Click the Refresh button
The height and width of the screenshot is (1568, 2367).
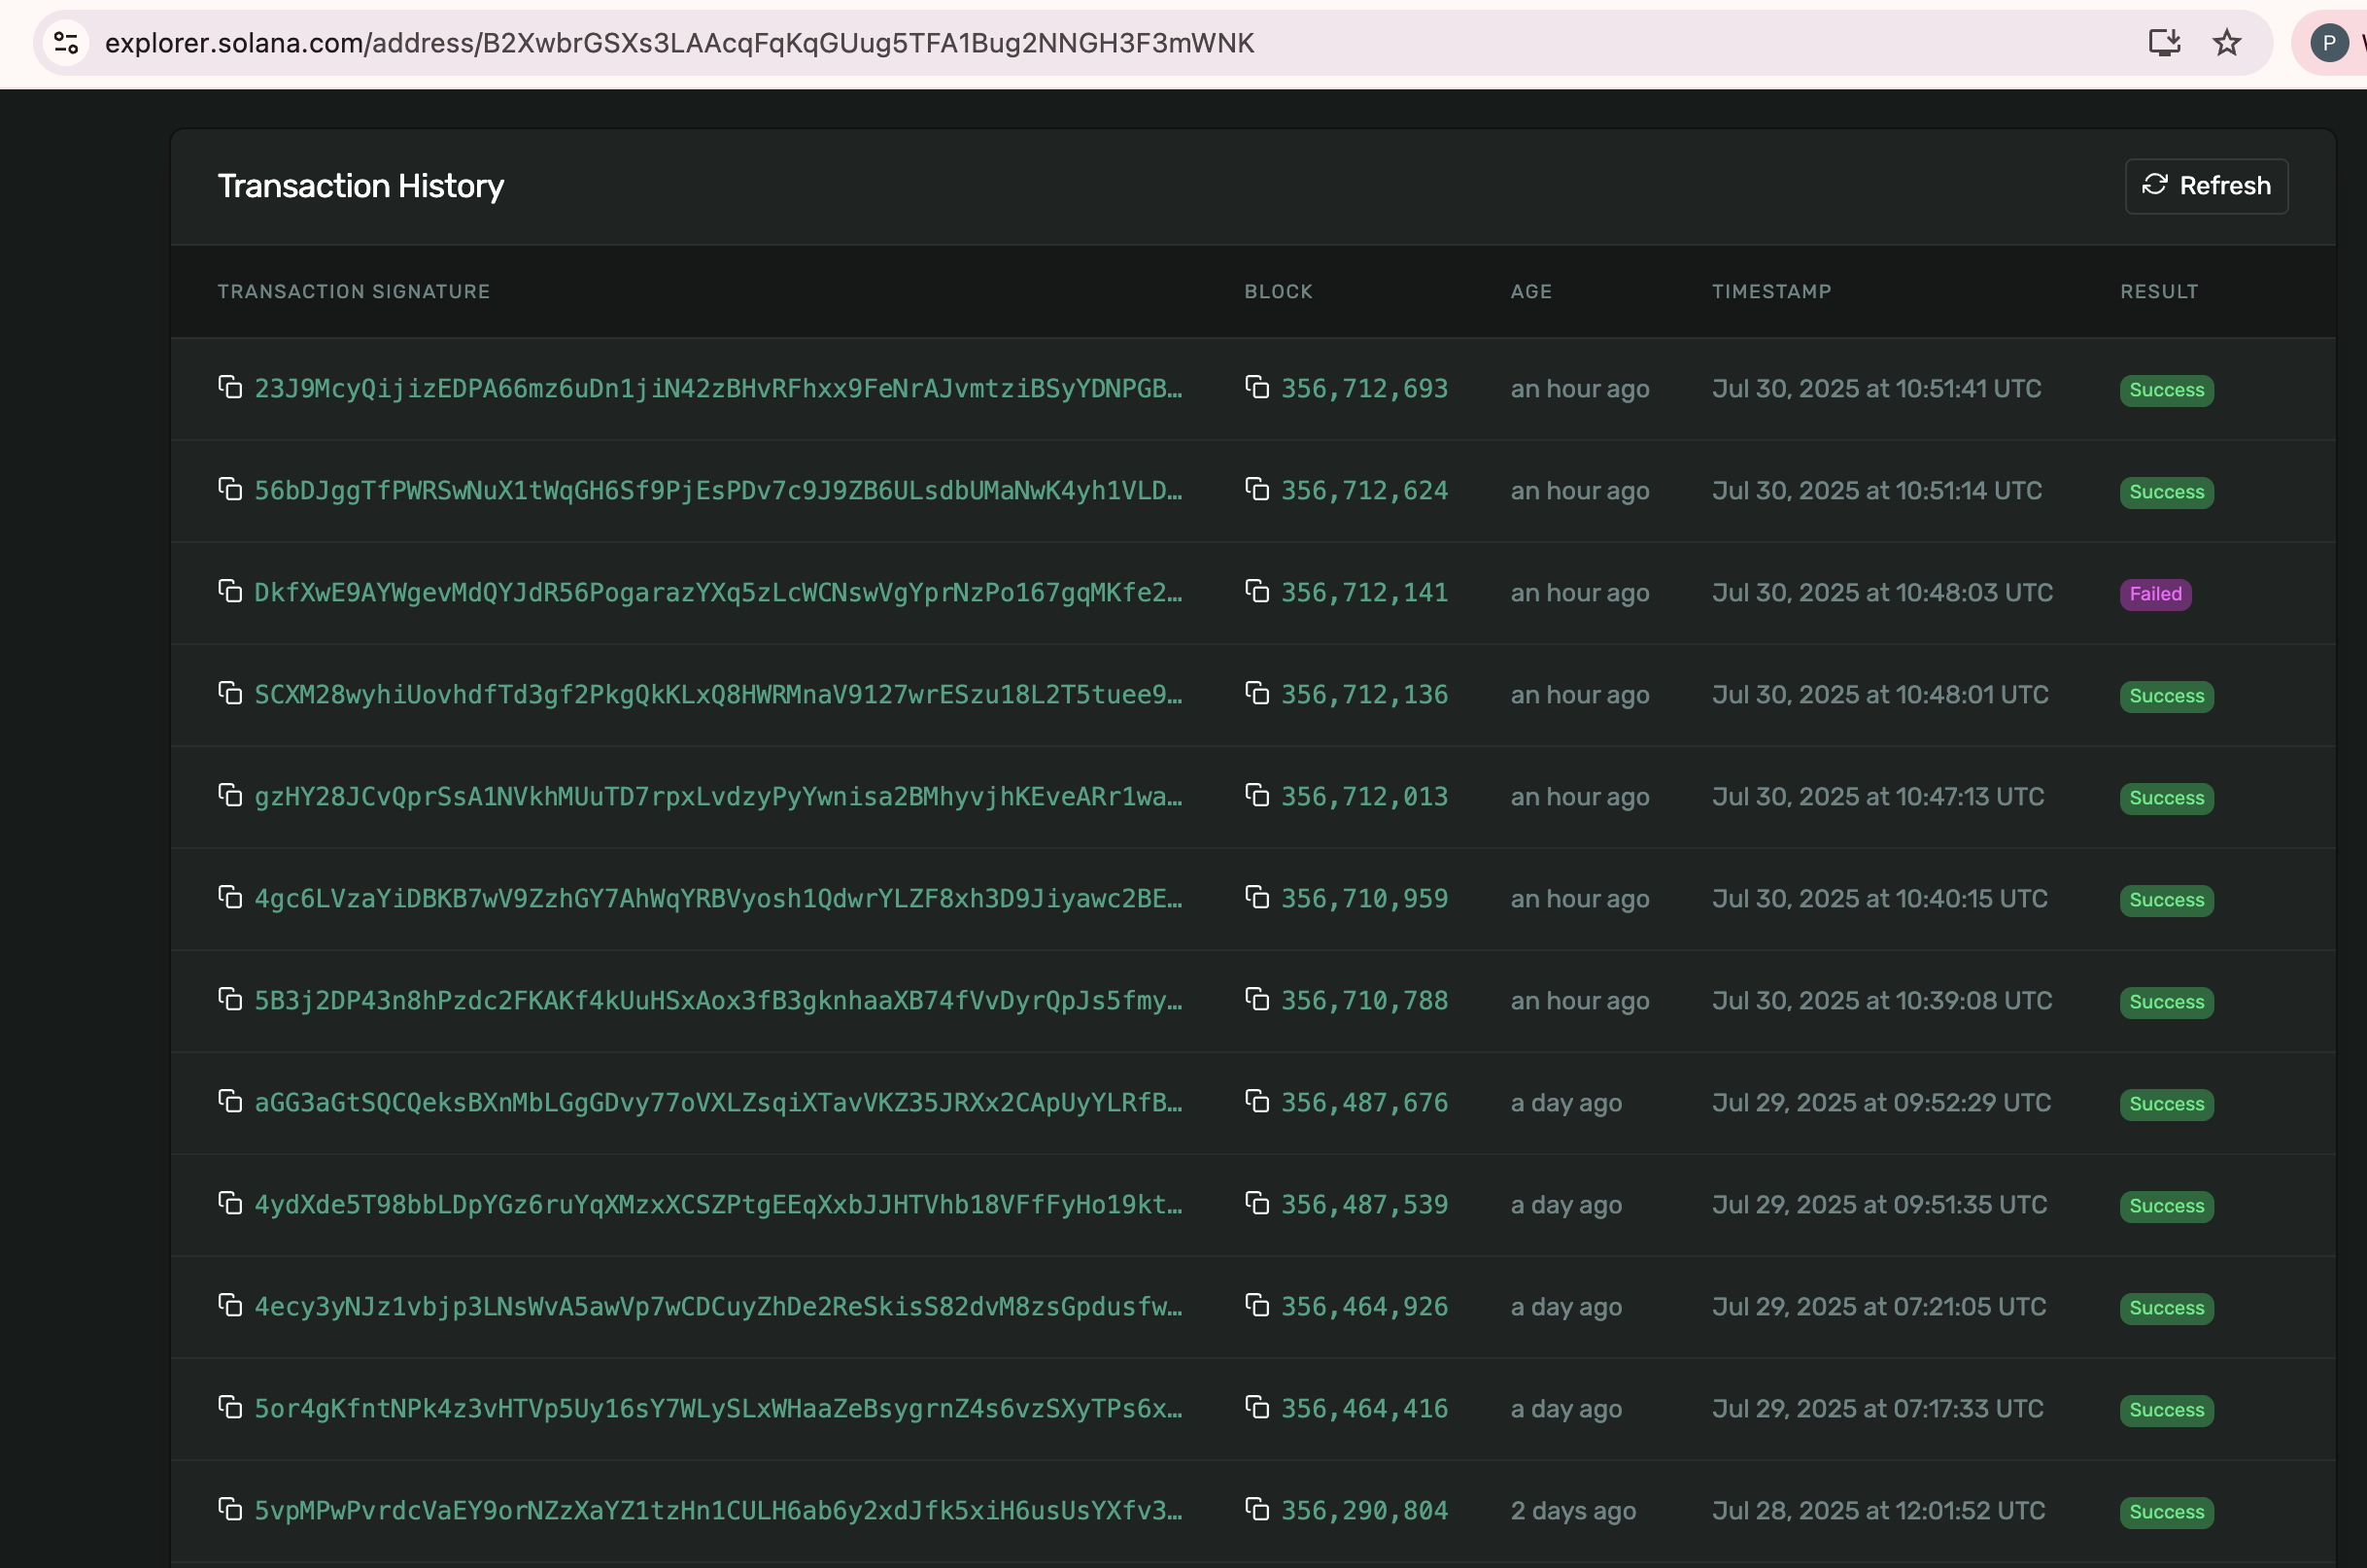[2205, 186]
